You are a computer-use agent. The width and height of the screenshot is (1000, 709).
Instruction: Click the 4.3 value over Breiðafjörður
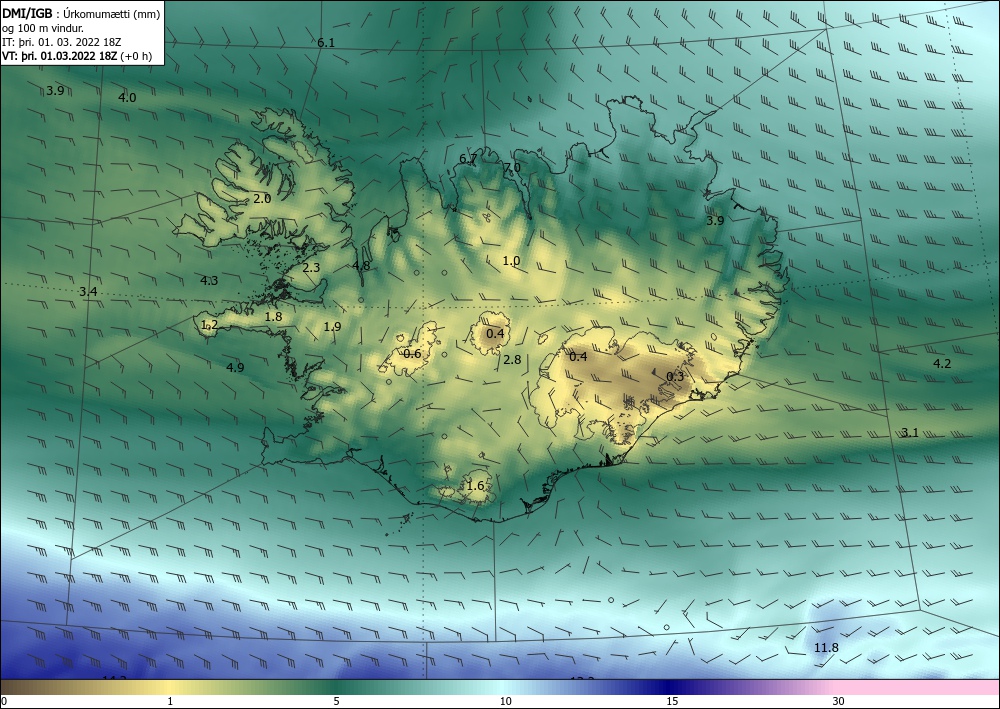click(x=209, y=281)
